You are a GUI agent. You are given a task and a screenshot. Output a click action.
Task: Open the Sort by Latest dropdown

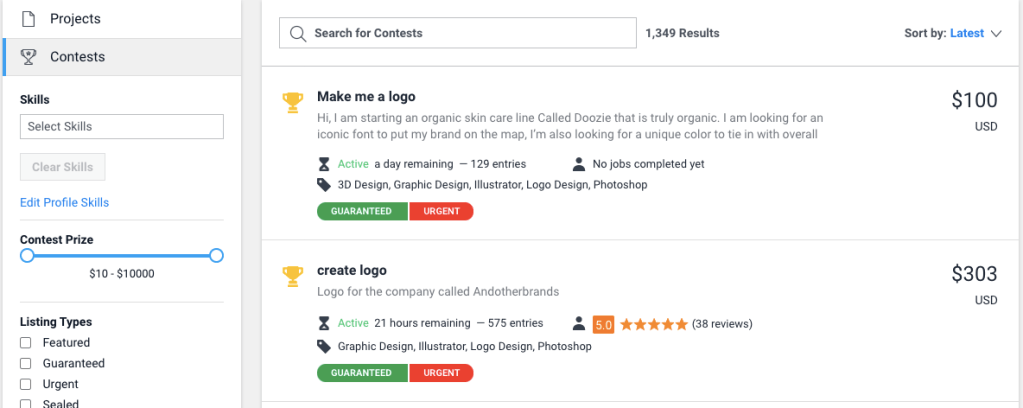pos(966,33)
